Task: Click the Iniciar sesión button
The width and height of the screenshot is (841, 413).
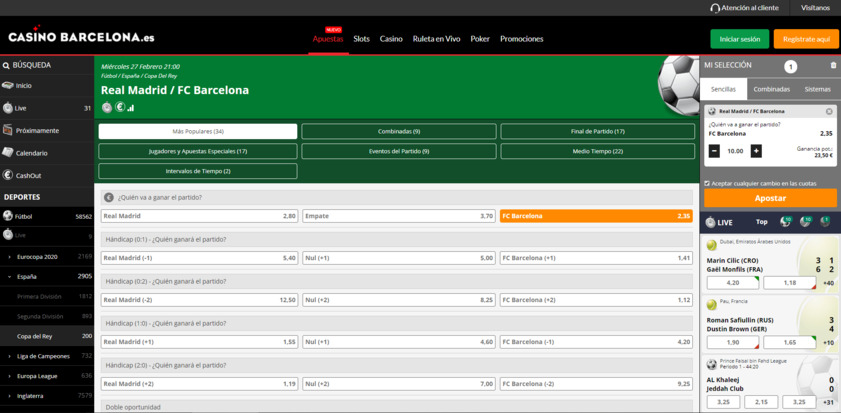Action: click(x=740, y=39)
